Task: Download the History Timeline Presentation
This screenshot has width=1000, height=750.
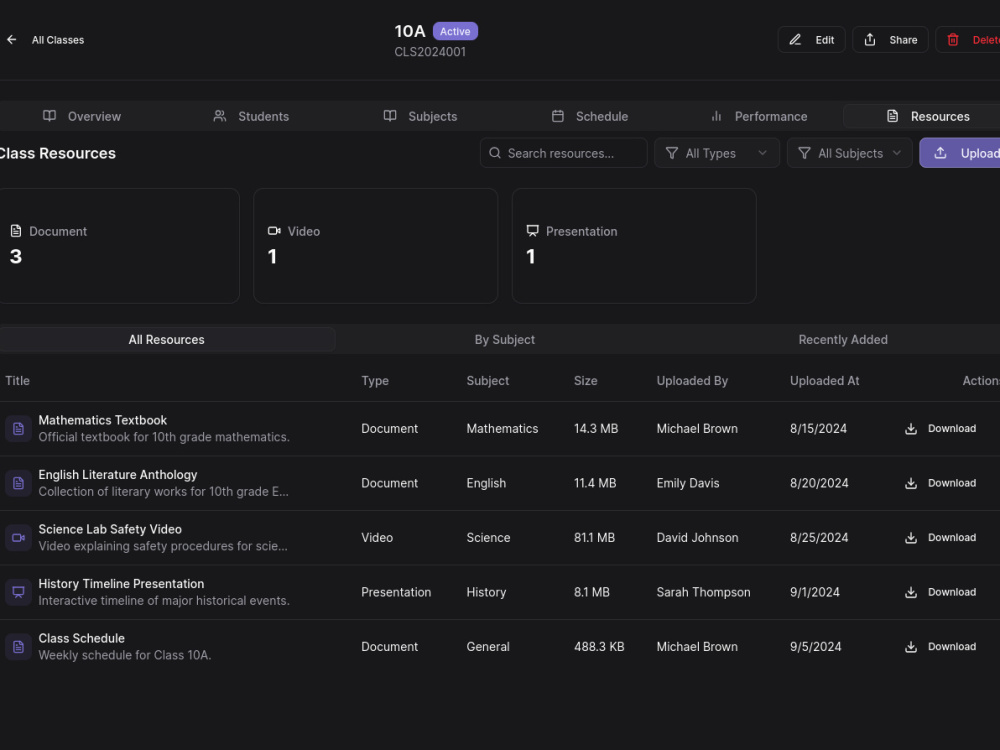Action: pos(941,592)
